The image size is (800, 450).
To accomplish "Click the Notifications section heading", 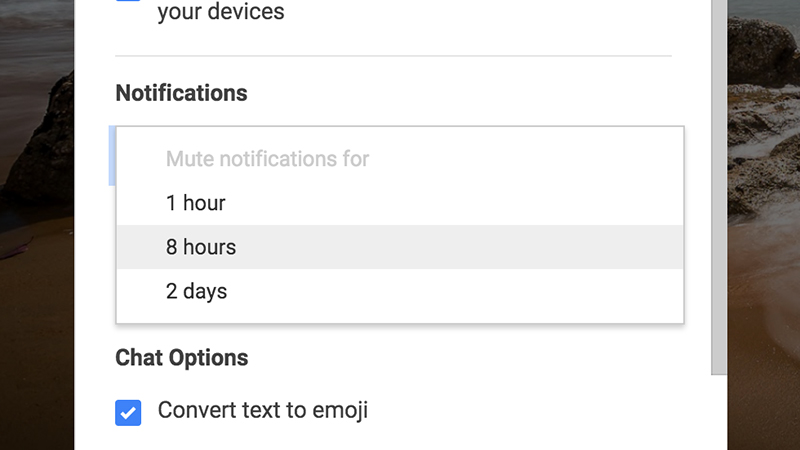I will [181, 93].
